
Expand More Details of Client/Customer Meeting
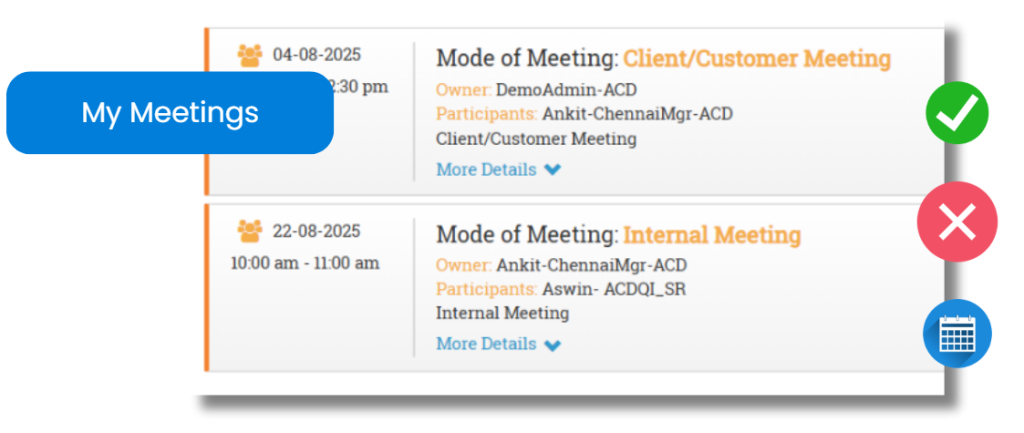pyautogui.click(x=498, y=170)
